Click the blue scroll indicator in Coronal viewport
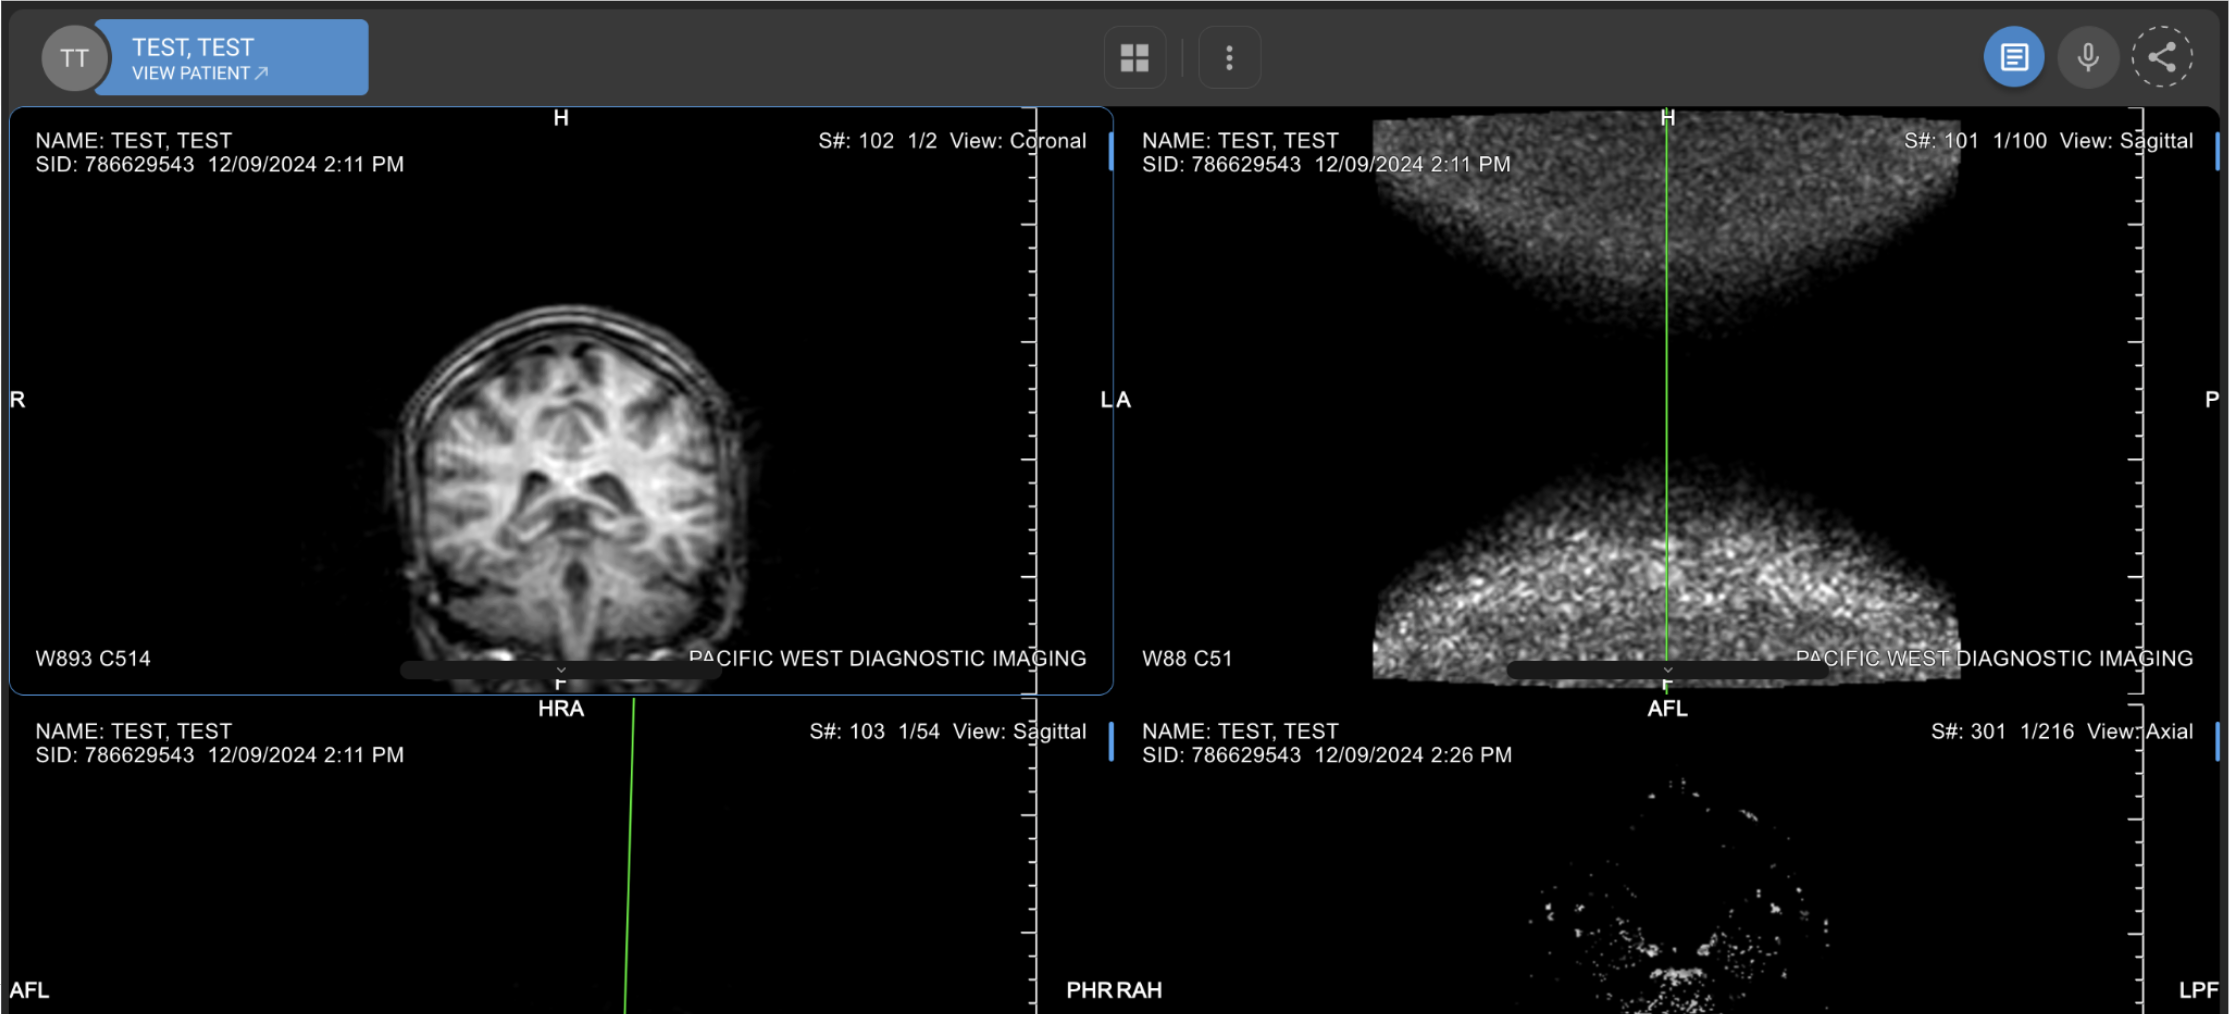Screen dimensions: 2230x1014 tap(1111, 151)
